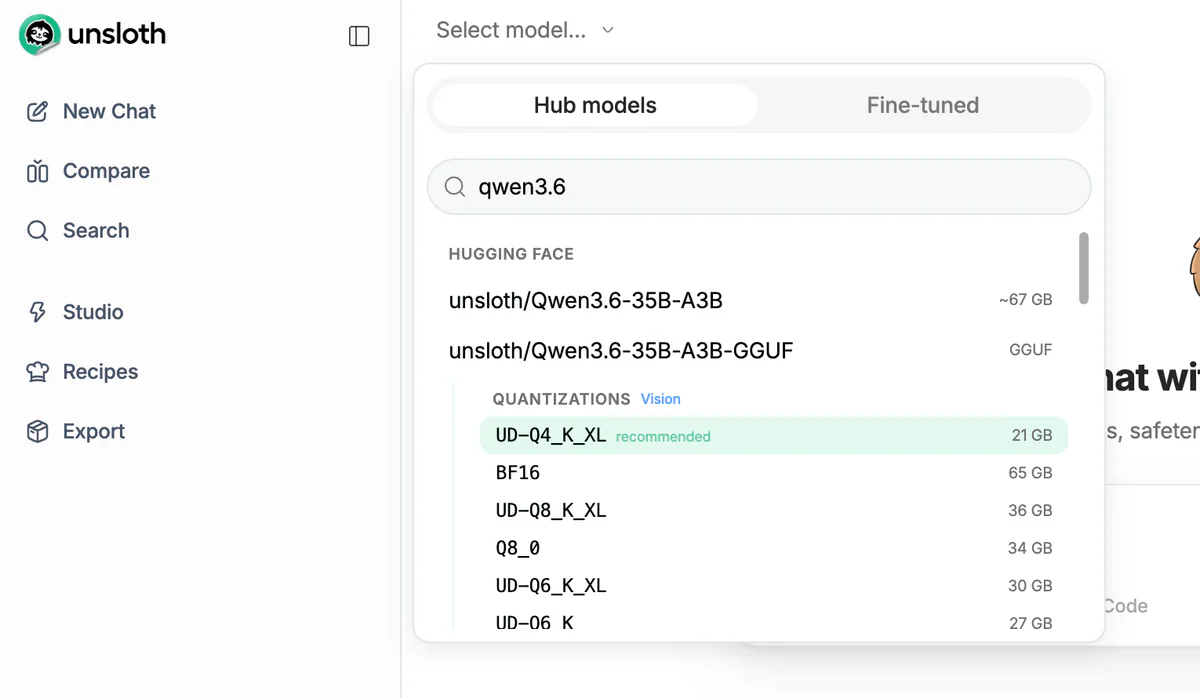Open Studio using its lightning icon
Screen dimensions: 1200x698
click(37, 311)
